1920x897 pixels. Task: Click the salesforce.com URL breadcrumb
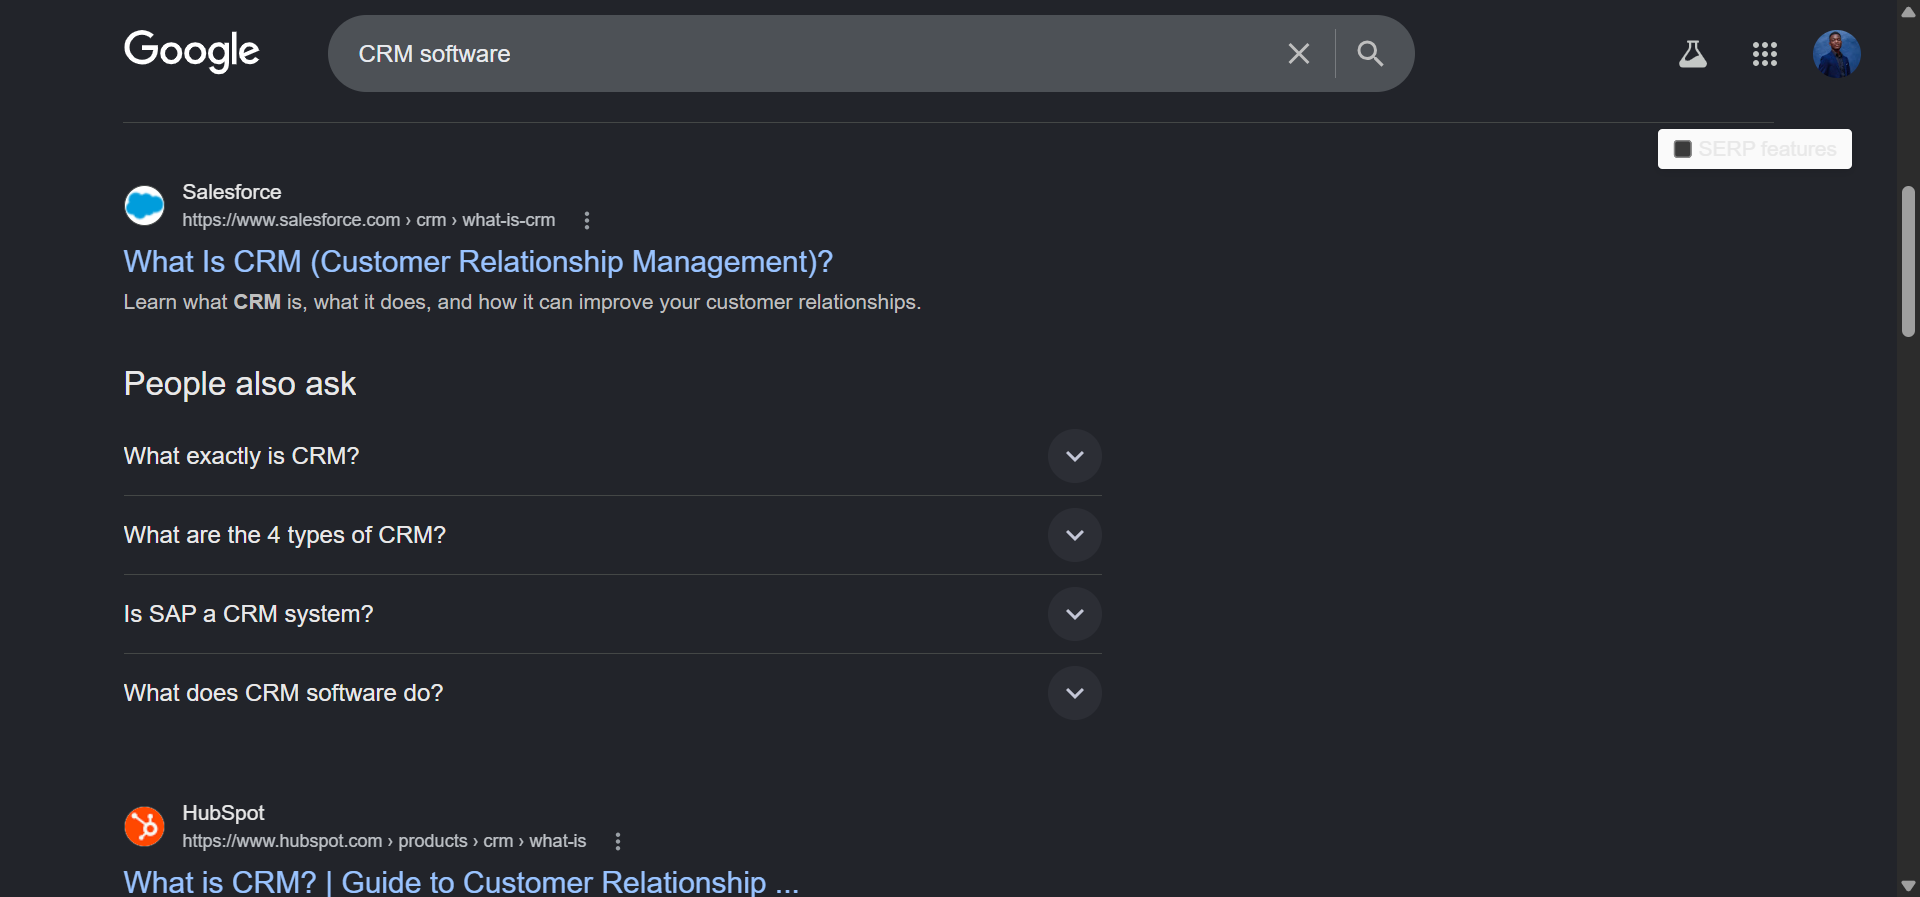tap(368, 220)
